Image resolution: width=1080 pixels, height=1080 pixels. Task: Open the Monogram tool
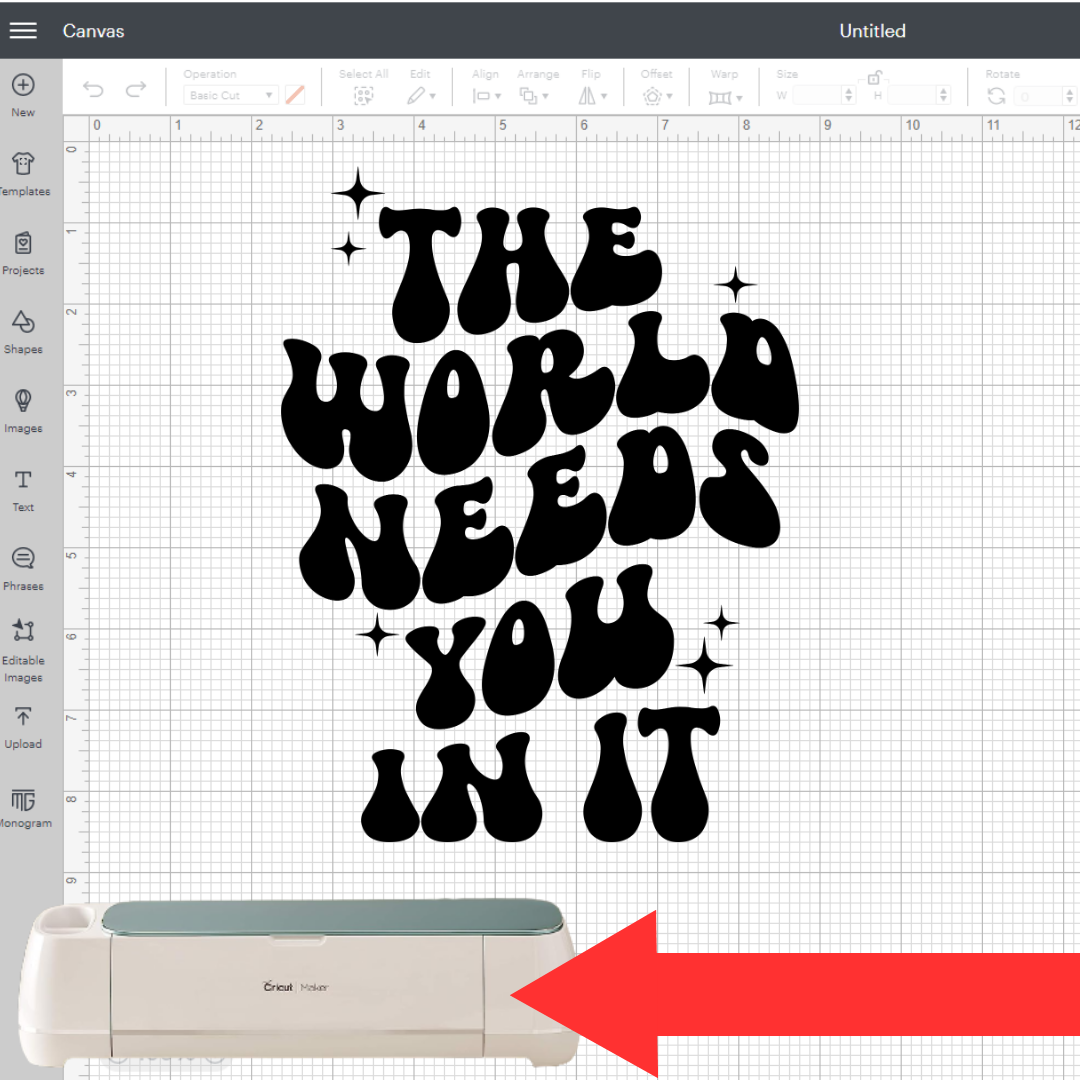tap(23, 807)
